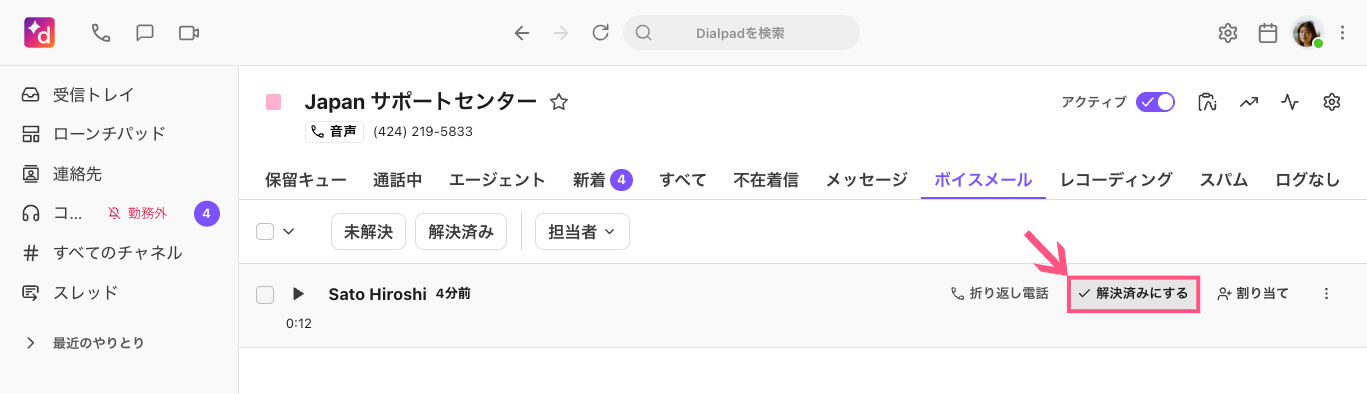
Task: Open the calendar icon in top bar
Action: pyautogui.click(x=1268, y=33)
